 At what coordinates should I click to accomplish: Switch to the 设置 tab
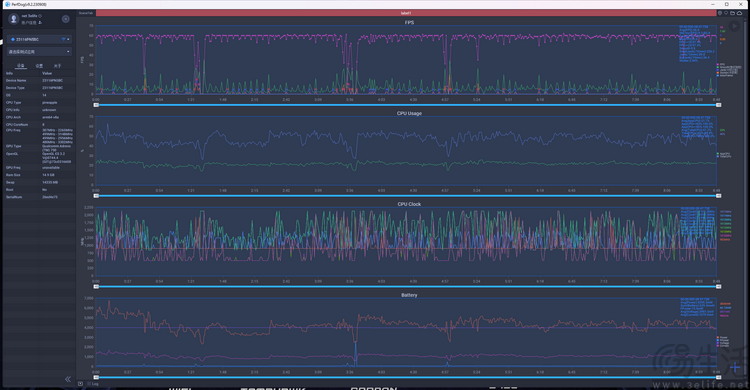coord(39,66)
